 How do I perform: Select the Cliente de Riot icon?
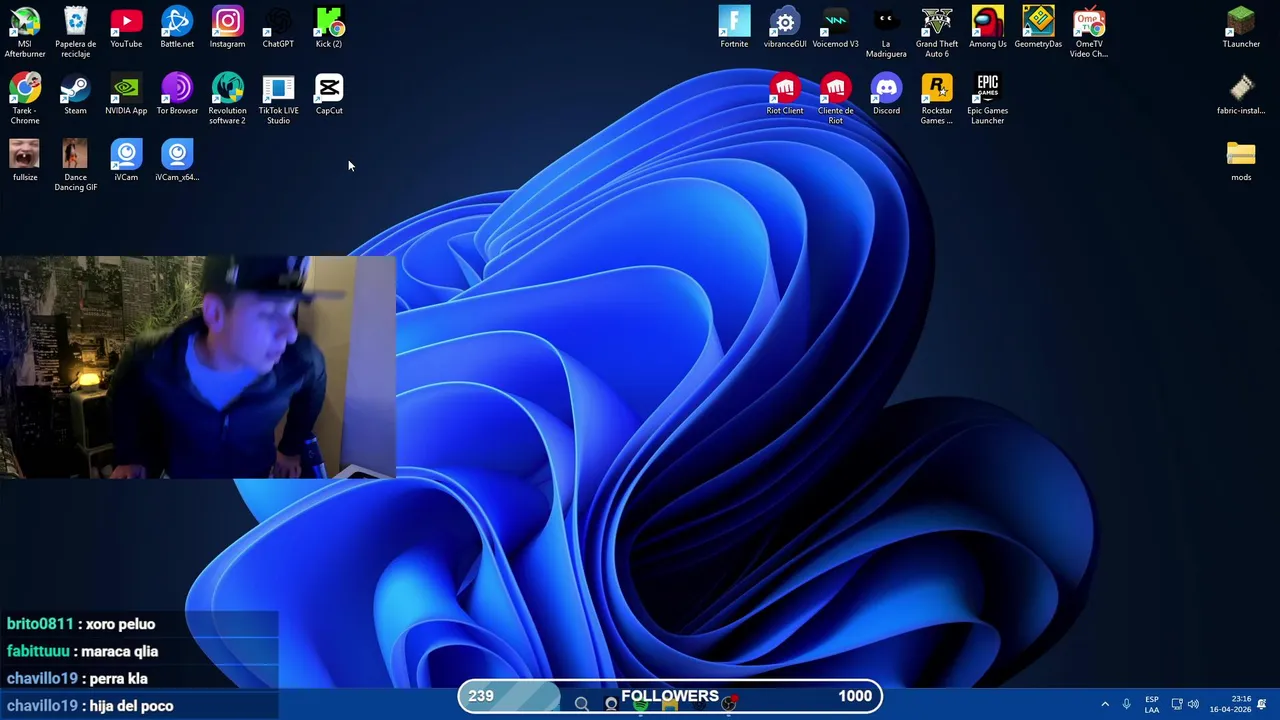pos(835,99)
